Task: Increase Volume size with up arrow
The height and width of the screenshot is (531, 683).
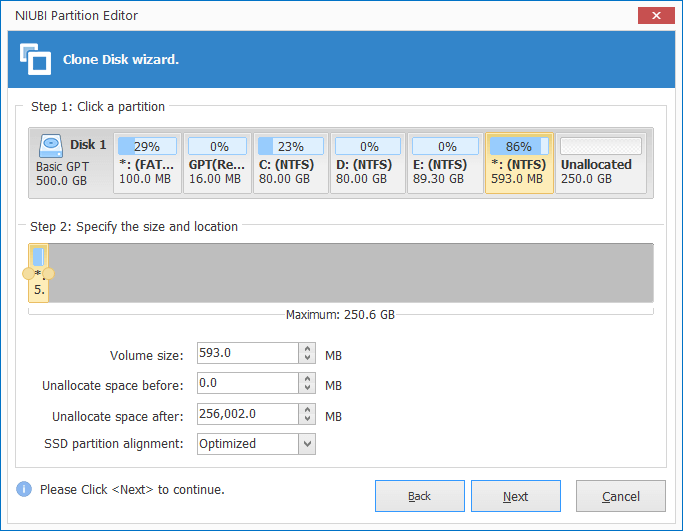Action: [307, 349]
